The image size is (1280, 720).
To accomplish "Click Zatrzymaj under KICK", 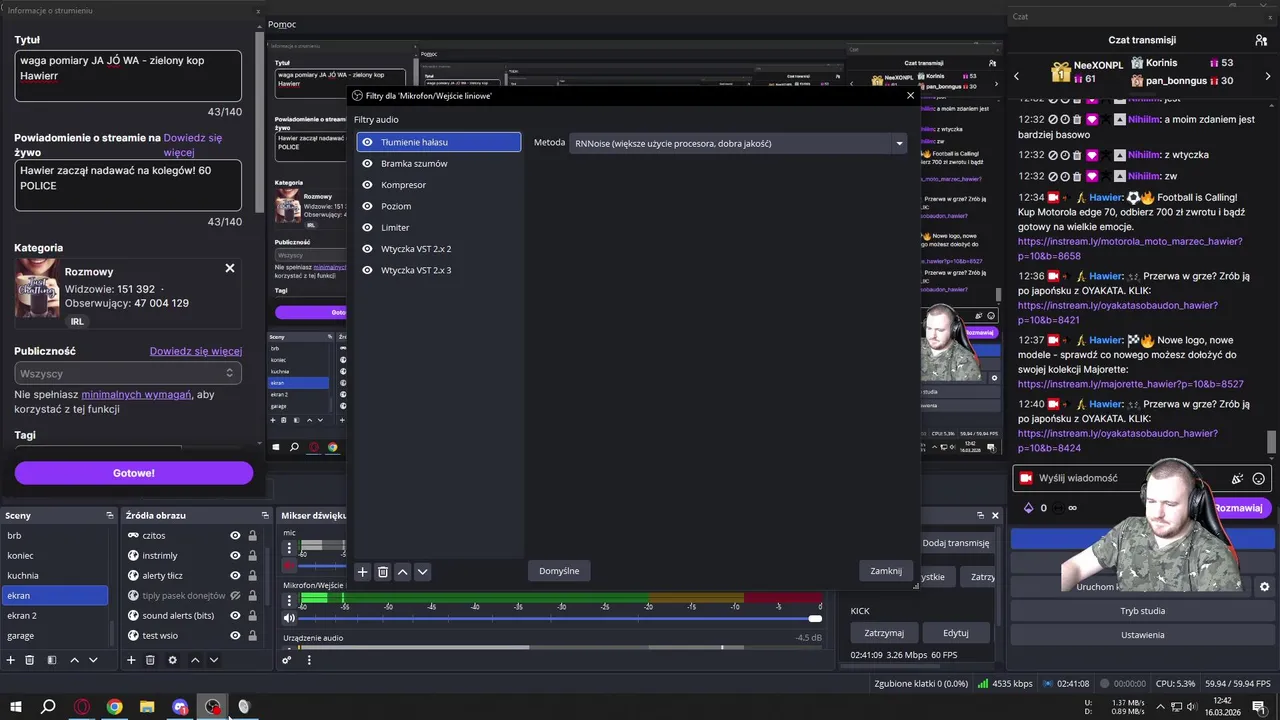I will point(884,633).
